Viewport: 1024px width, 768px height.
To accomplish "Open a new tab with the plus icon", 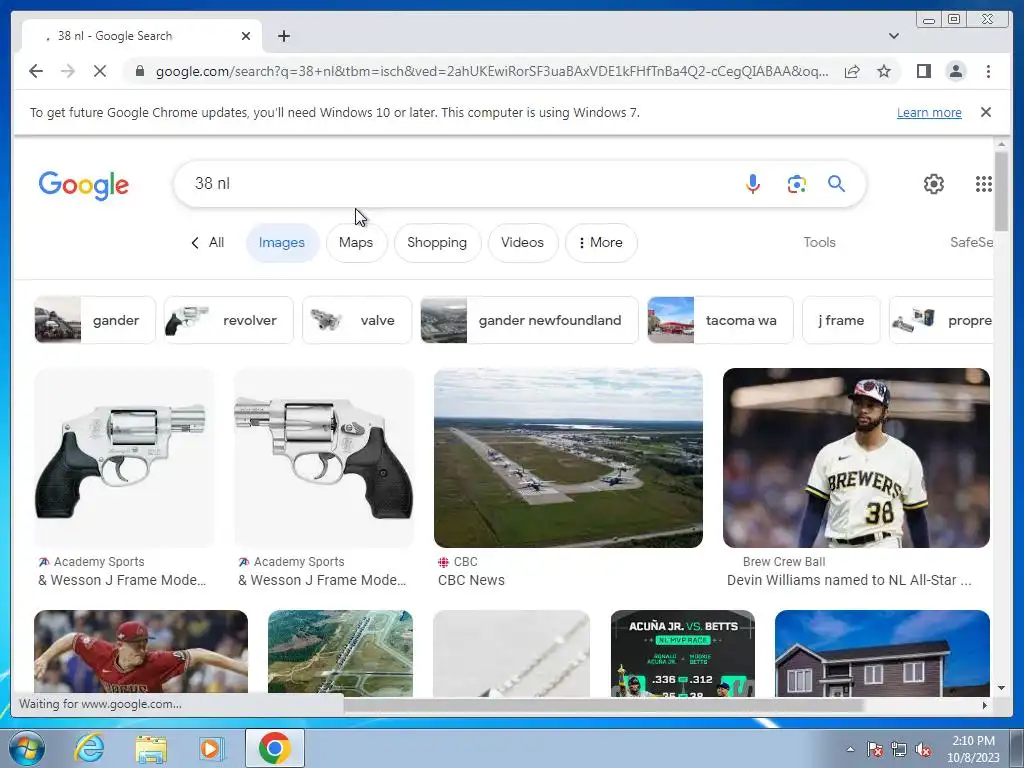I will click(283, 36).
